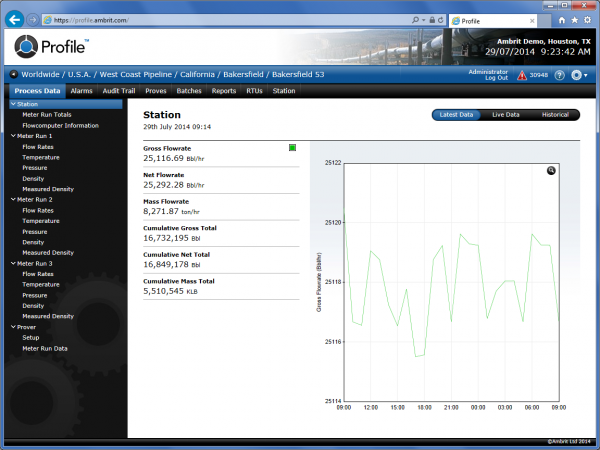Click the breadcrumb back arrow icon
The height and width of the screenshot is (450, 600).
[14, 74]
